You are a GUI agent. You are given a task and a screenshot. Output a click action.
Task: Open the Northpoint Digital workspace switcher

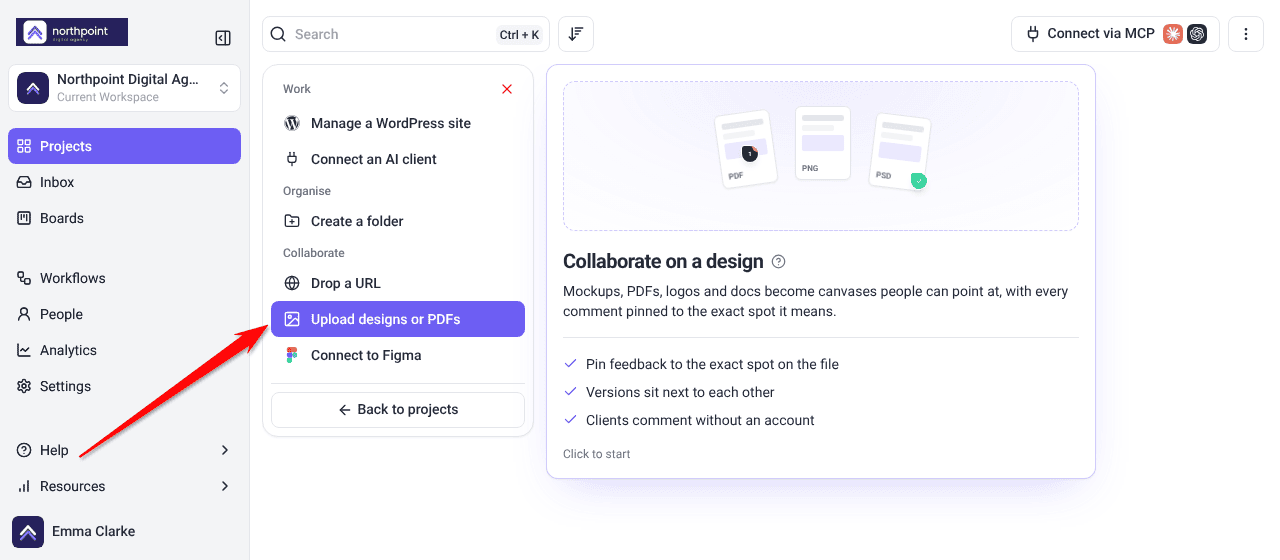[124, 88]
